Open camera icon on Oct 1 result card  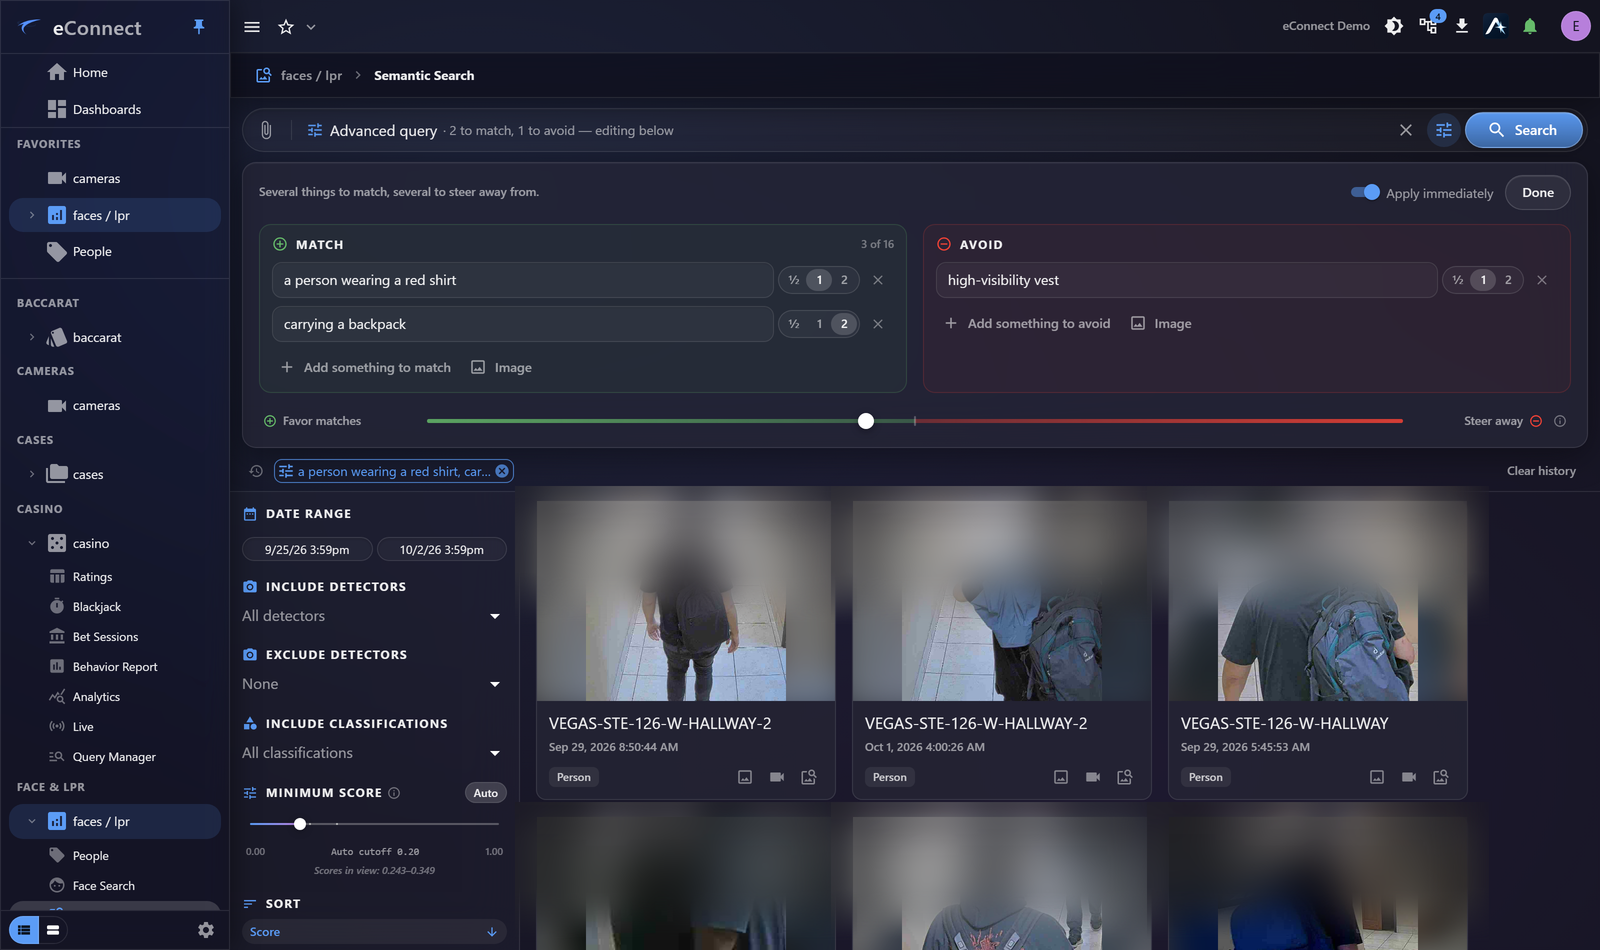(x=1093, y=777)
